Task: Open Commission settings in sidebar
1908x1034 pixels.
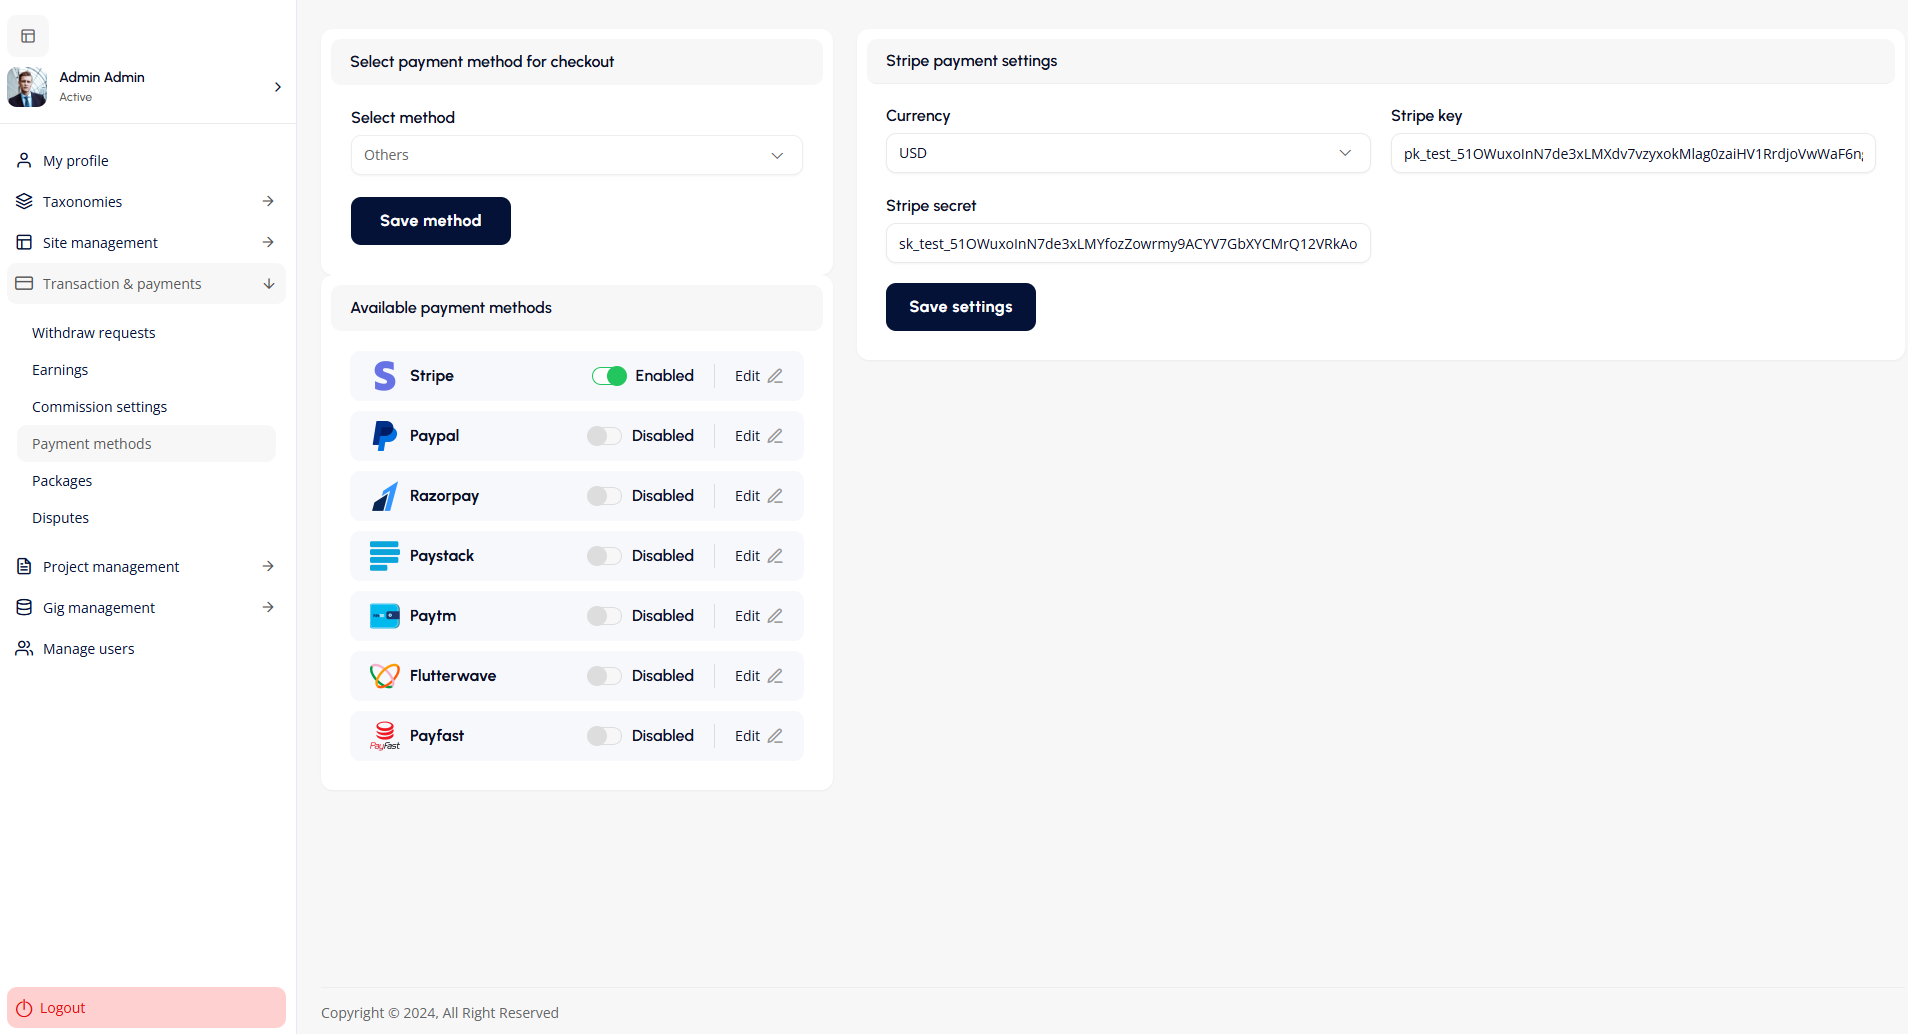Action: (99, 407)
